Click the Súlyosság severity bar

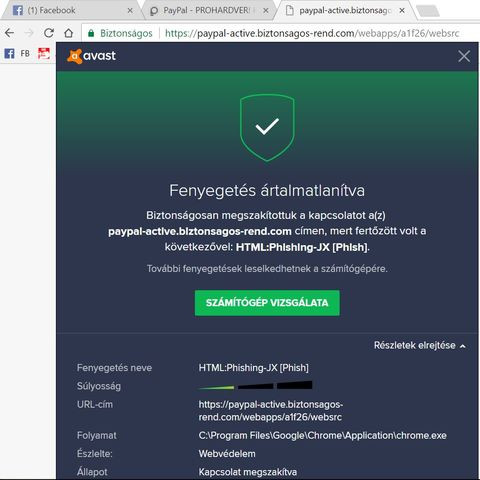point(255,386)
